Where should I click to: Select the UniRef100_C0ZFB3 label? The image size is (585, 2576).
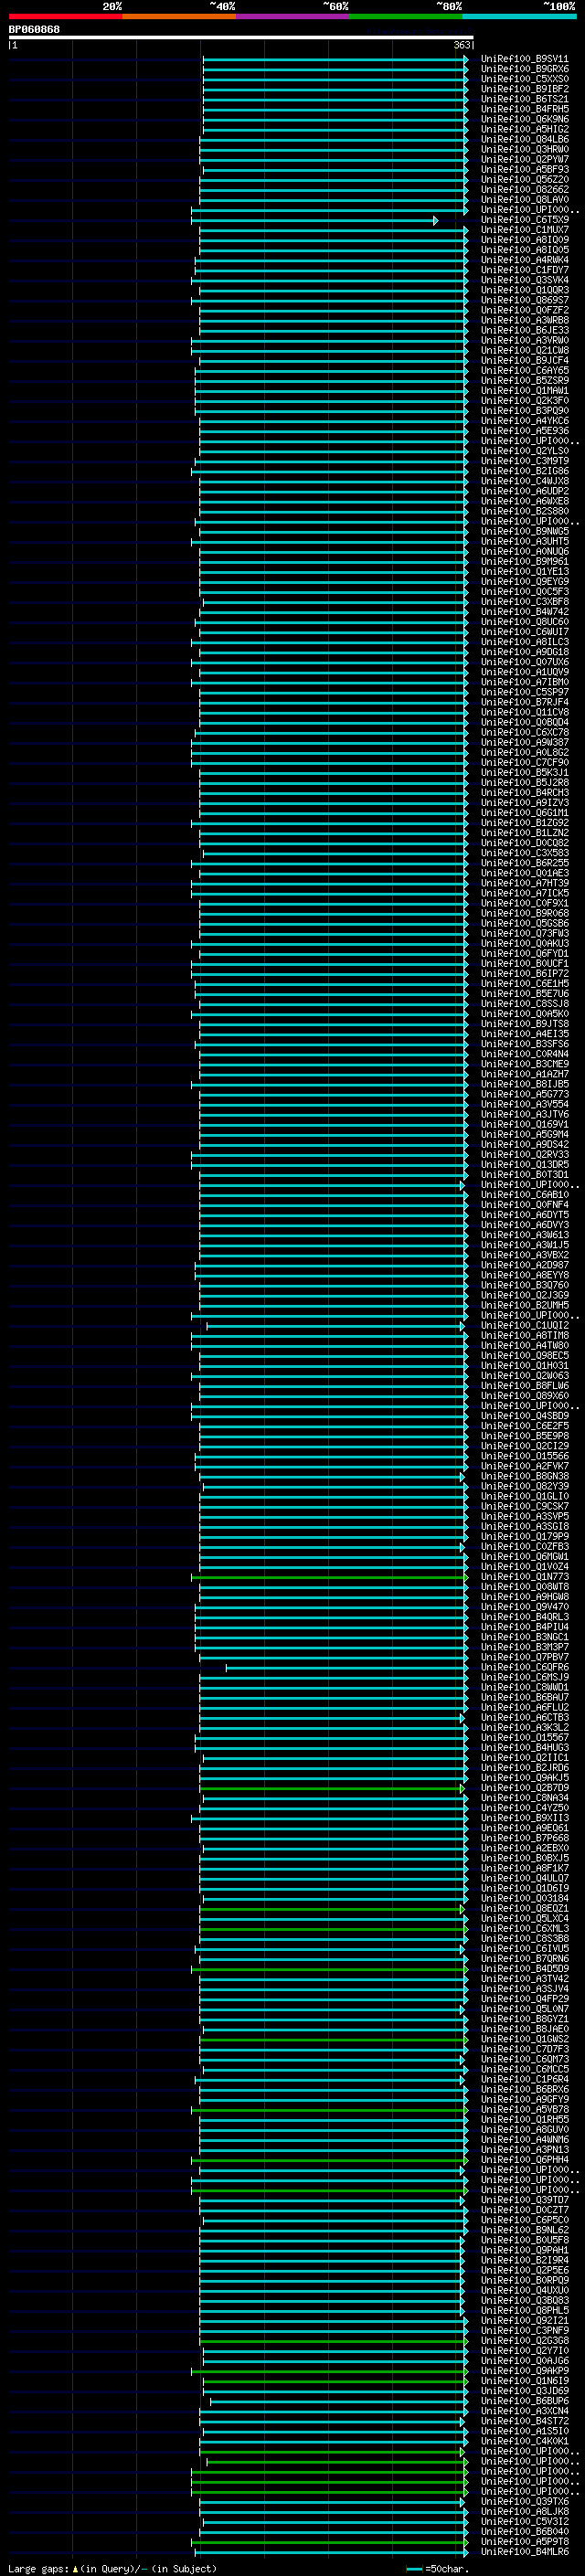click(524, 1546)
